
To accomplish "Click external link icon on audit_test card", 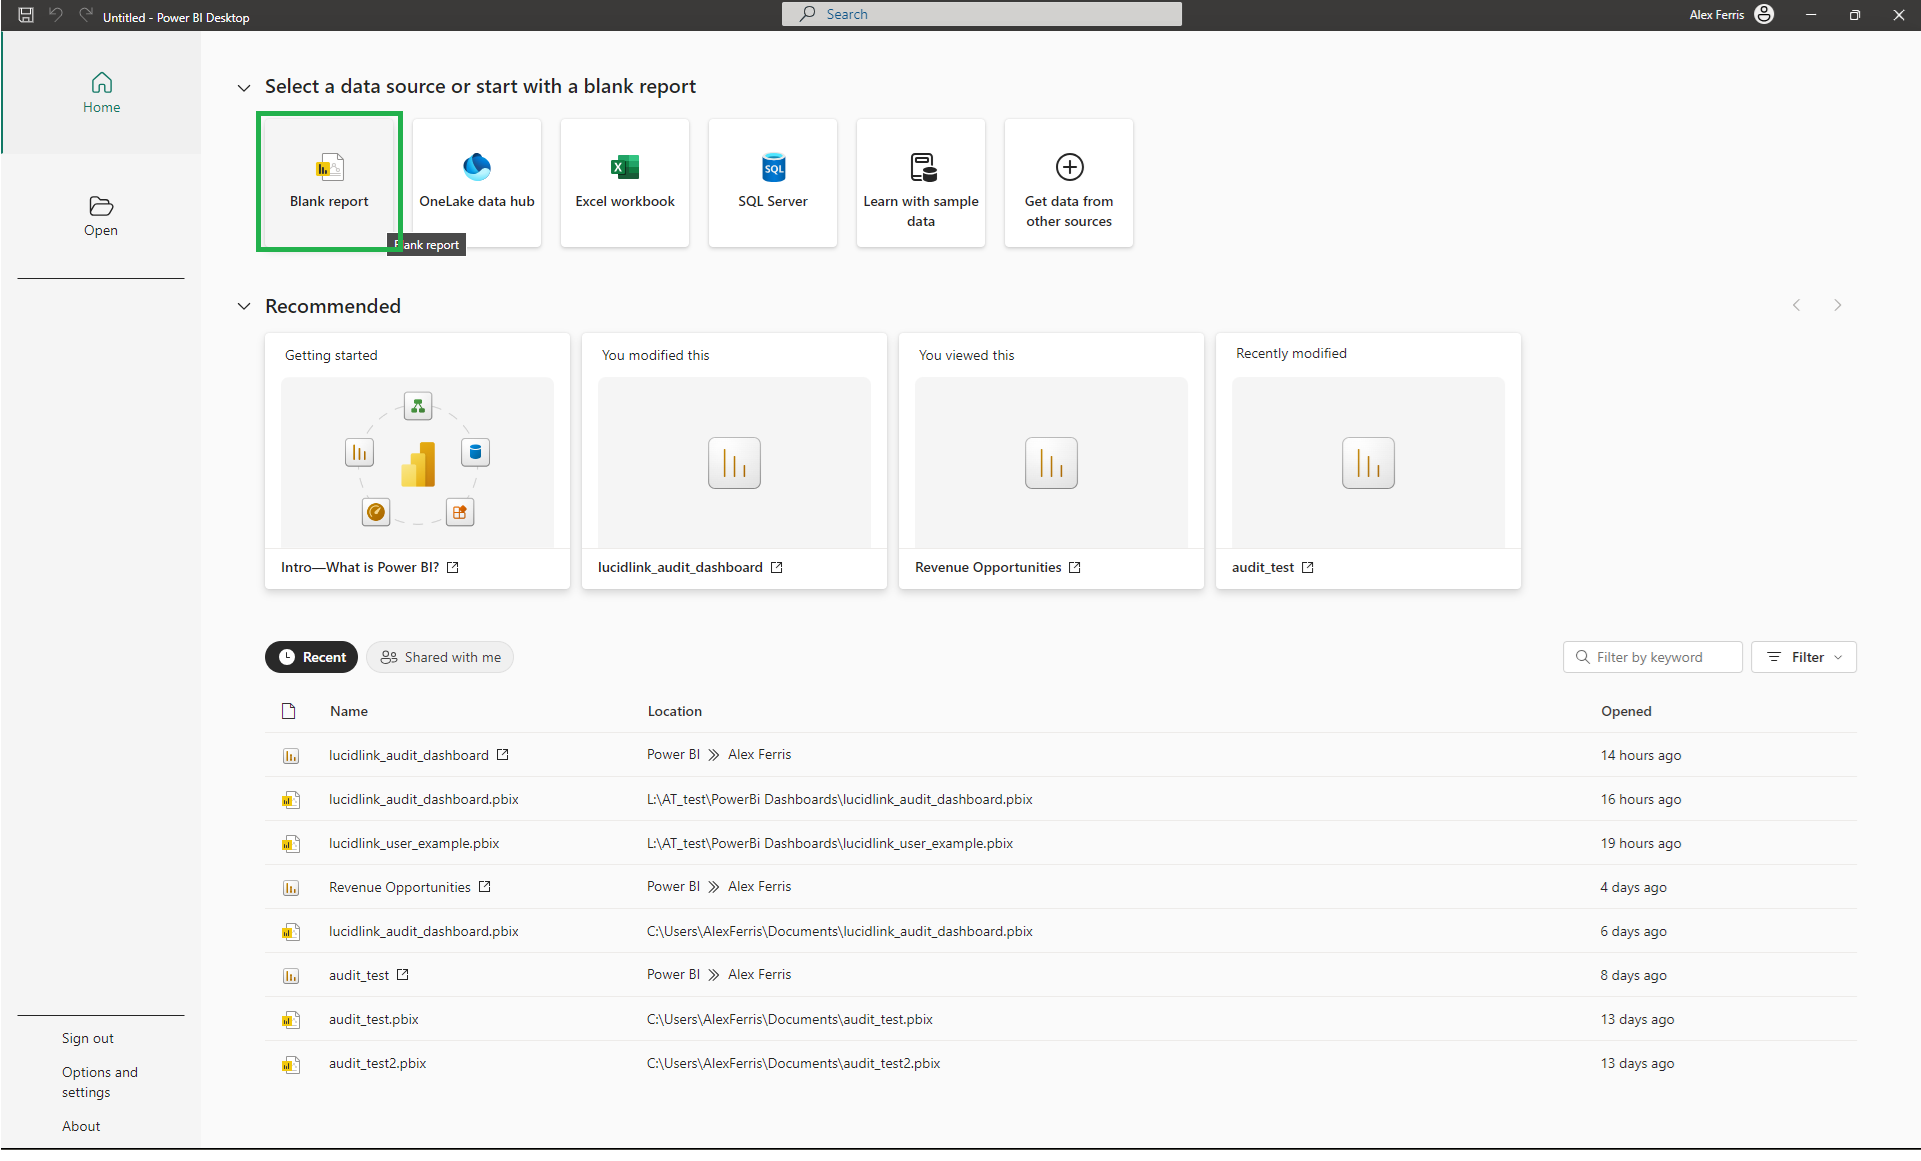I will point(1308,567).
